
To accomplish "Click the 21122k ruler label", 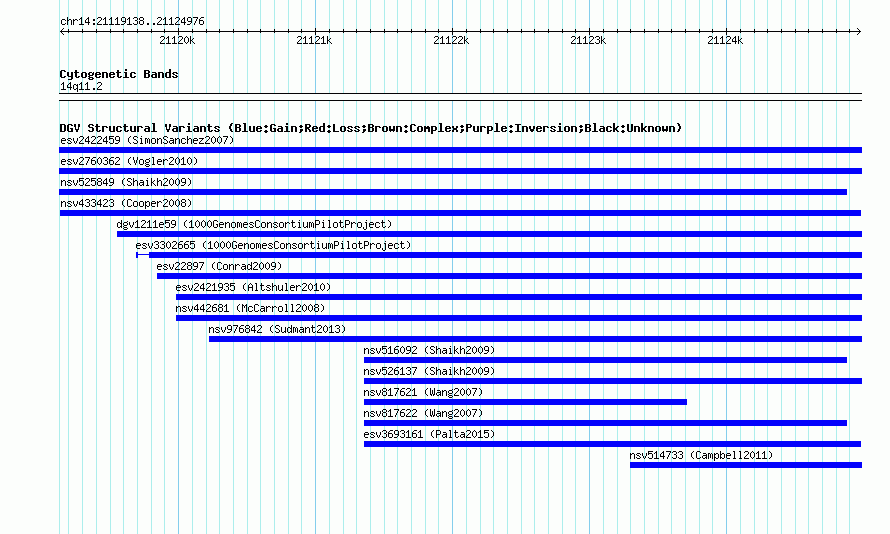I will click(451, 40).
